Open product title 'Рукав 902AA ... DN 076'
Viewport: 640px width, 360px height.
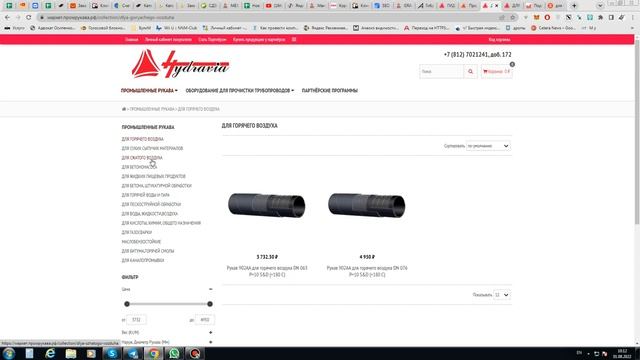click(367, 271)
